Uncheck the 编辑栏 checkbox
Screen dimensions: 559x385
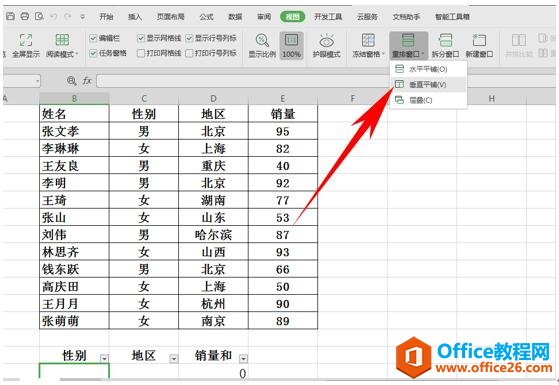[93, 38]
